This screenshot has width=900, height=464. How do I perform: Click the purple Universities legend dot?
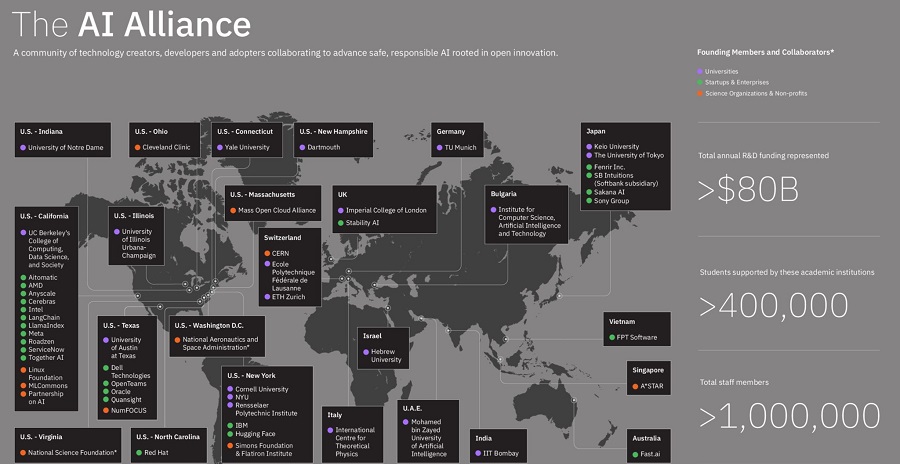click(x=700, y=71)
